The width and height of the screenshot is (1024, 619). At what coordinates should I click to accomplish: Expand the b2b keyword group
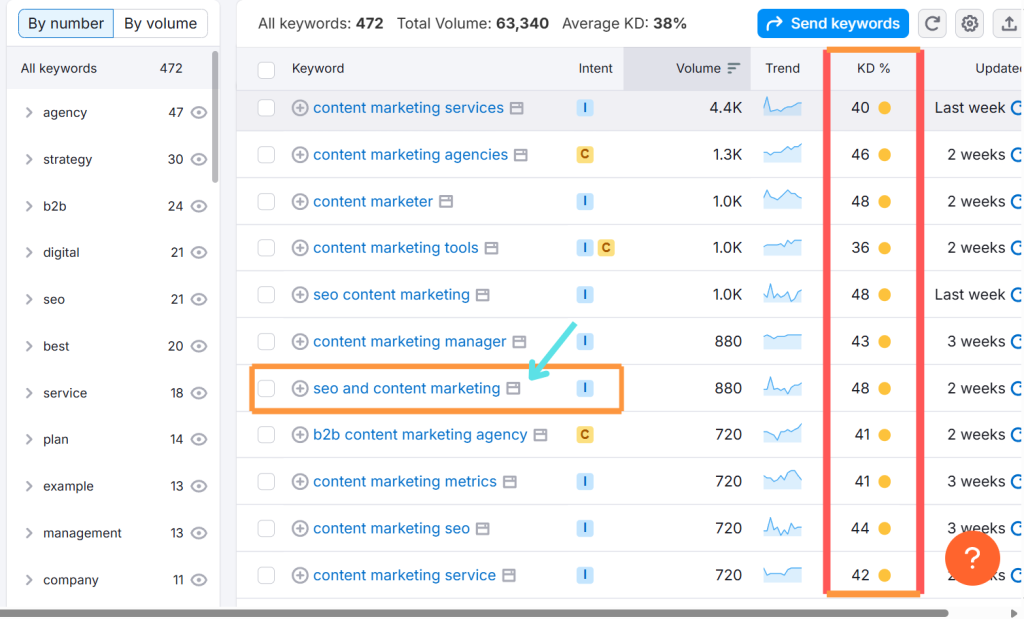[x=29, y=207]
